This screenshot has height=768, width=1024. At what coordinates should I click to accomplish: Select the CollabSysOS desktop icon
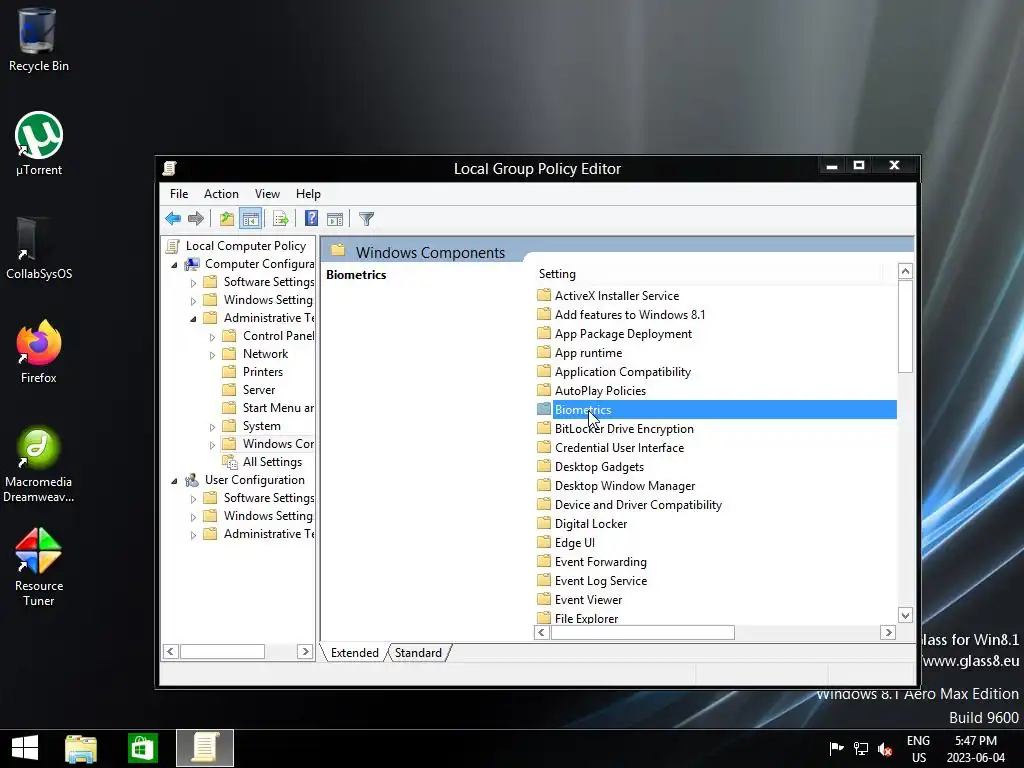pos(39,248)
